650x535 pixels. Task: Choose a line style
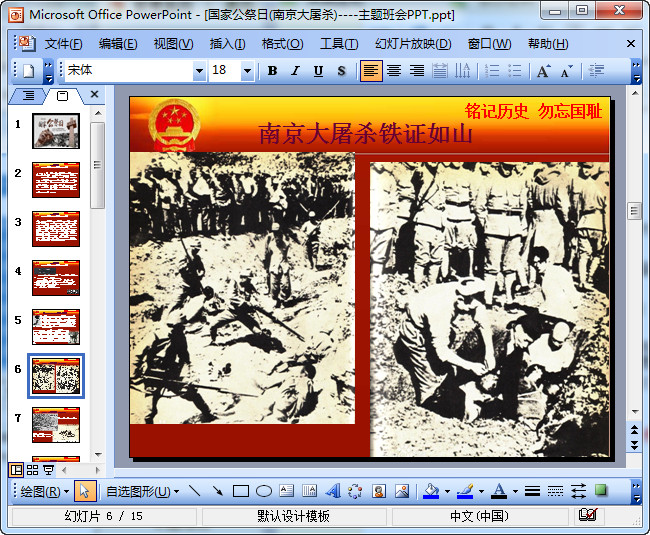point(532,491)
